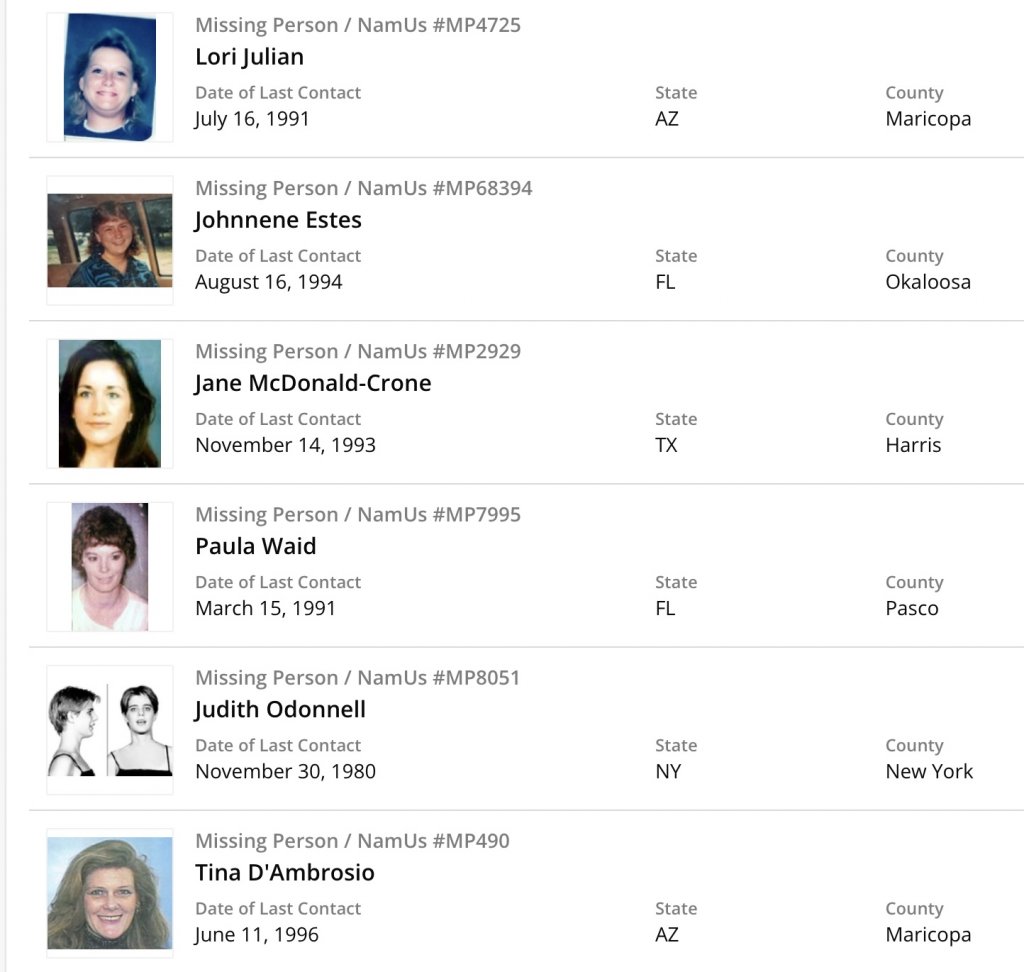1024x972 pixels.
Task: Click the NamUs #MP68394 case label
Action: coord(364,188)
